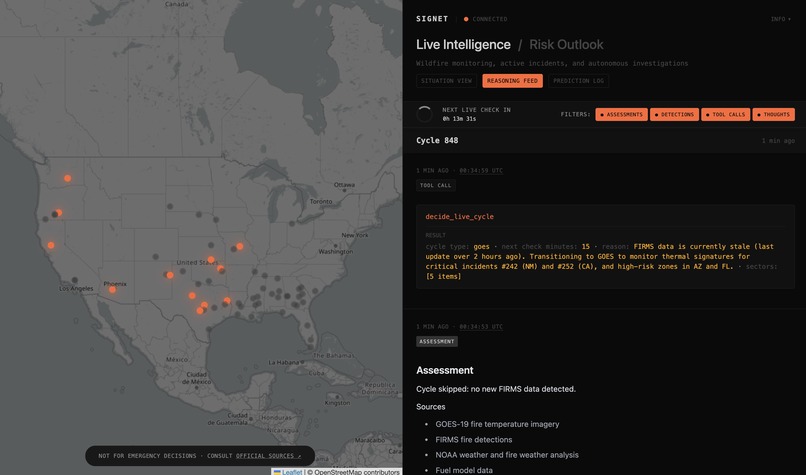
Task: Open OpenStreetMap contributors link
Action: (x=356, y=471)
